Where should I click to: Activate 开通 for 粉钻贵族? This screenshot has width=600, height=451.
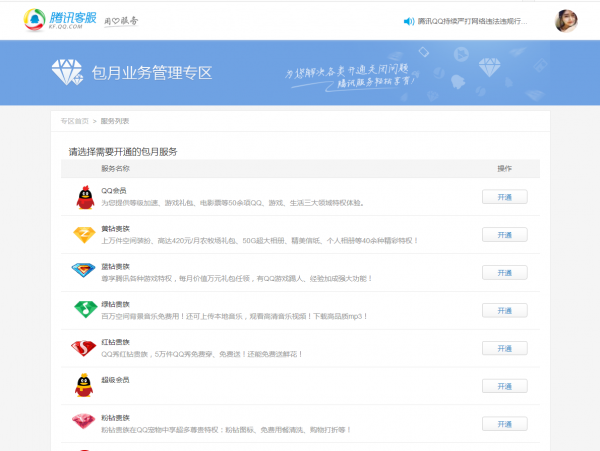[x=504, y=424]
